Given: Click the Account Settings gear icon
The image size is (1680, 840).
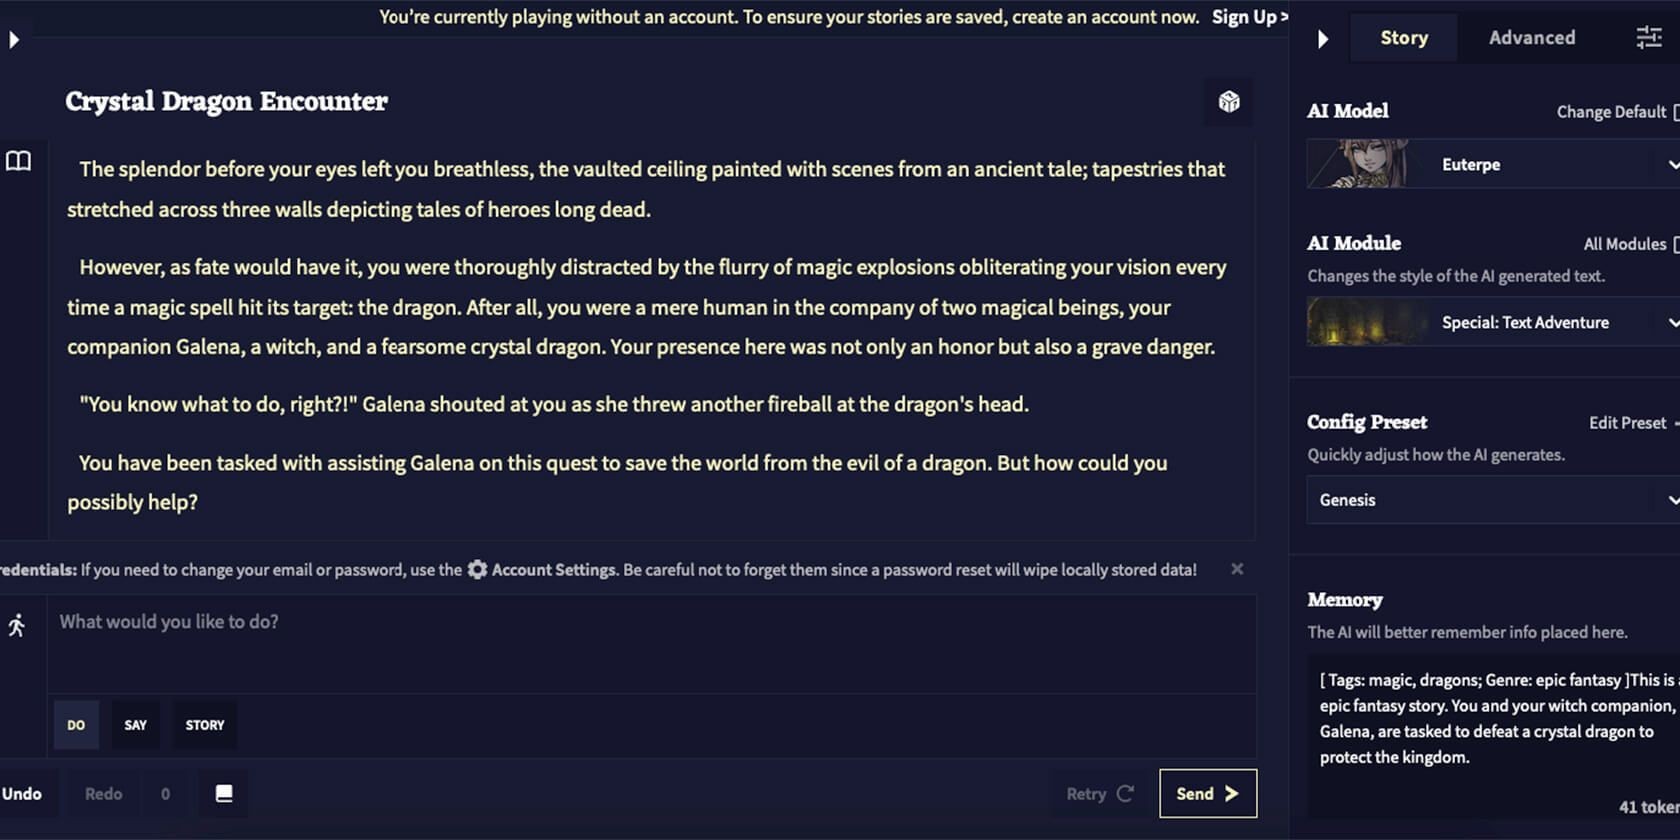Looking at the screenshot, I should click(x=477, y=569).
